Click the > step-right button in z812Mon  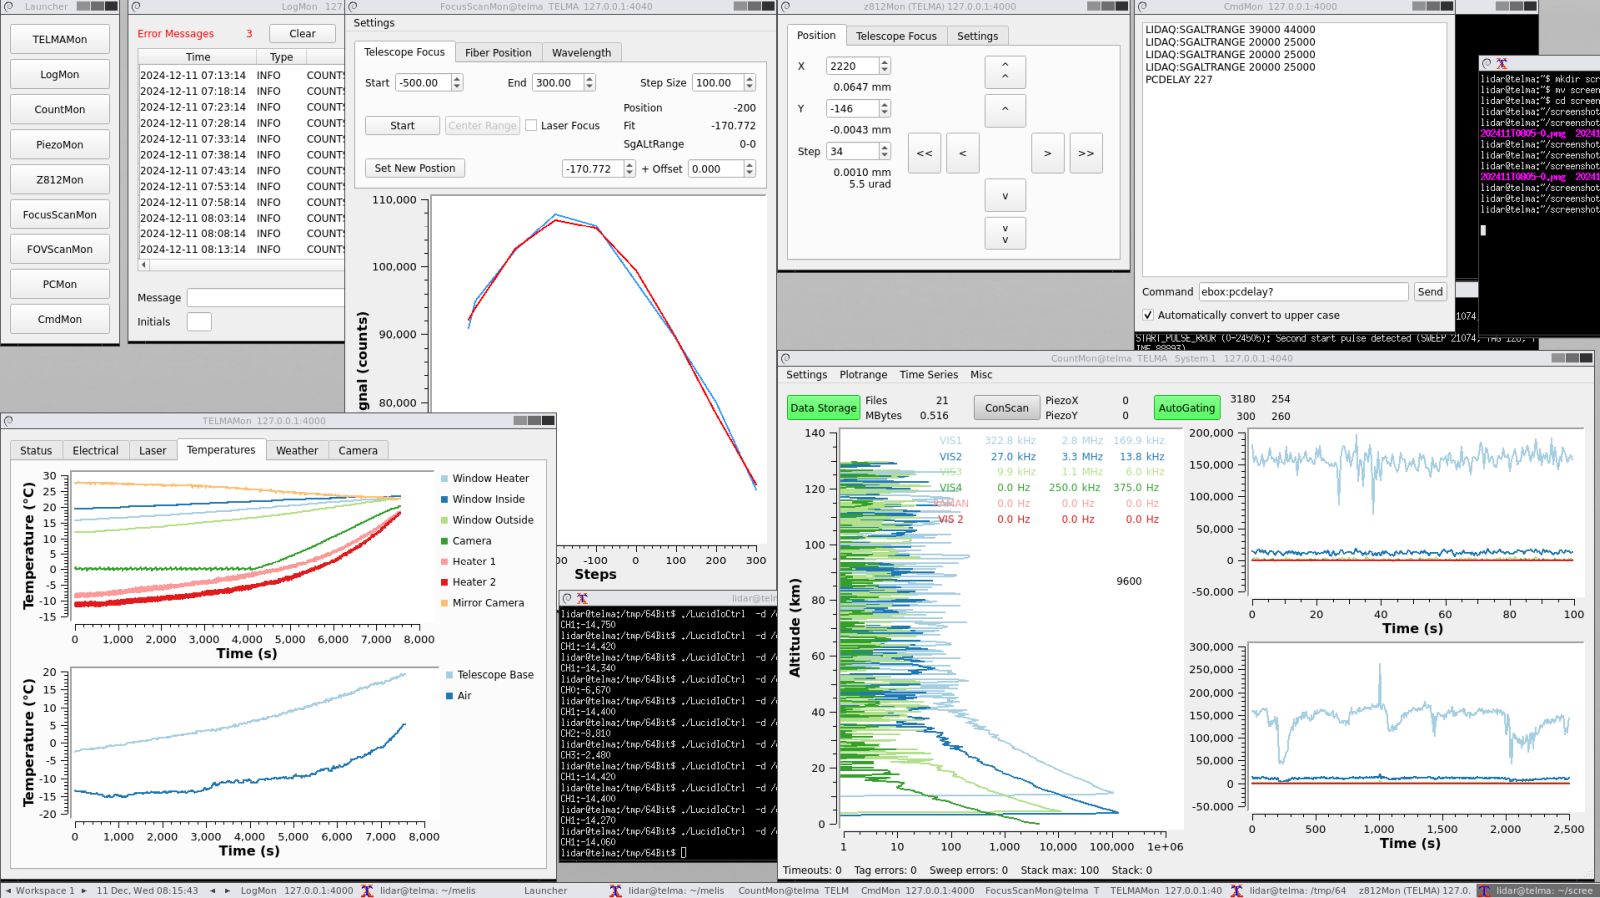[1047, 153]
